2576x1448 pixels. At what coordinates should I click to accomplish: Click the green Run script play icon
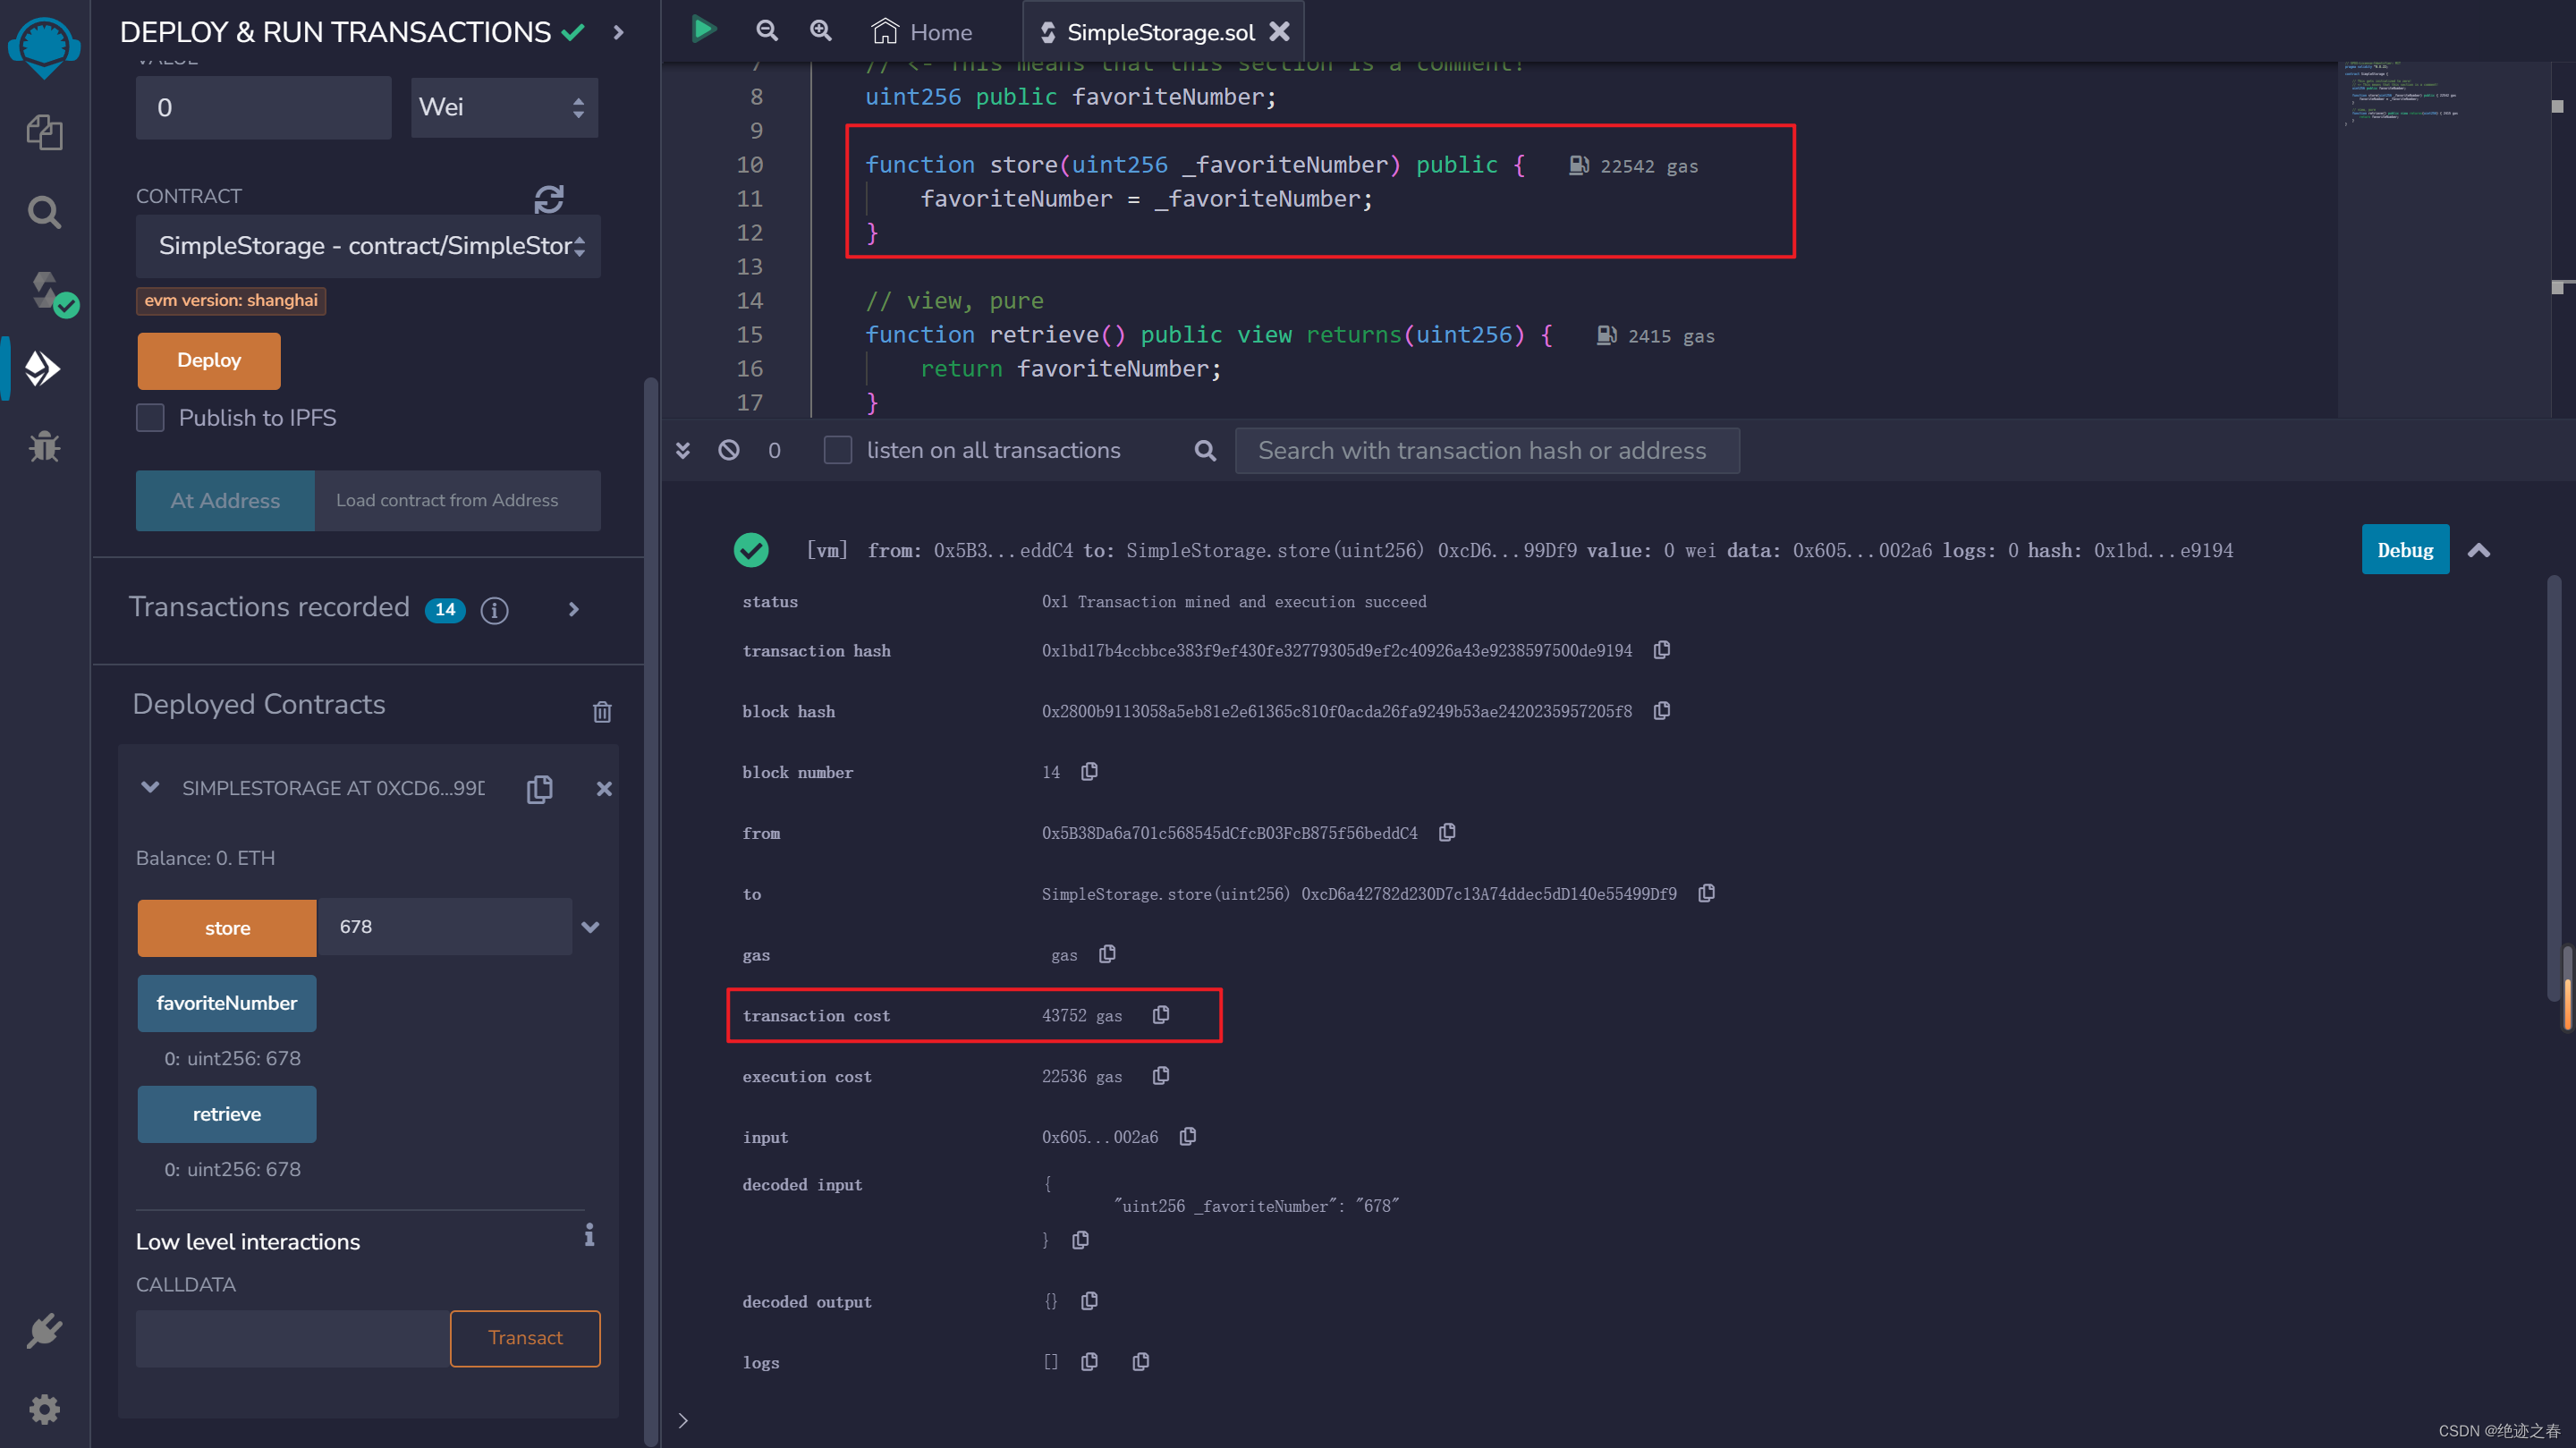click(x=703, y=30)
